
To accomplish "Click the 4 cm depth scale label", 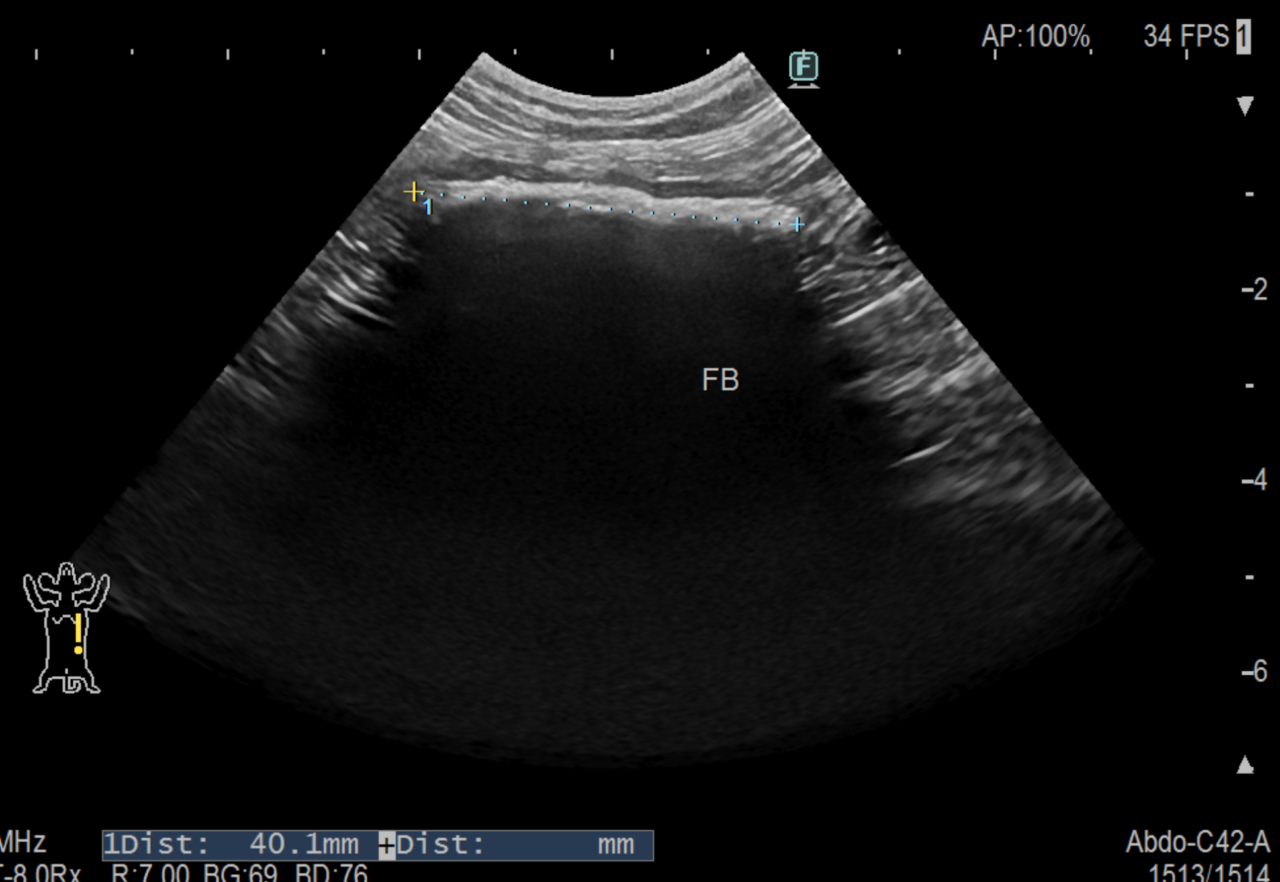I will pyautogui.click(x=1252, y=481).
